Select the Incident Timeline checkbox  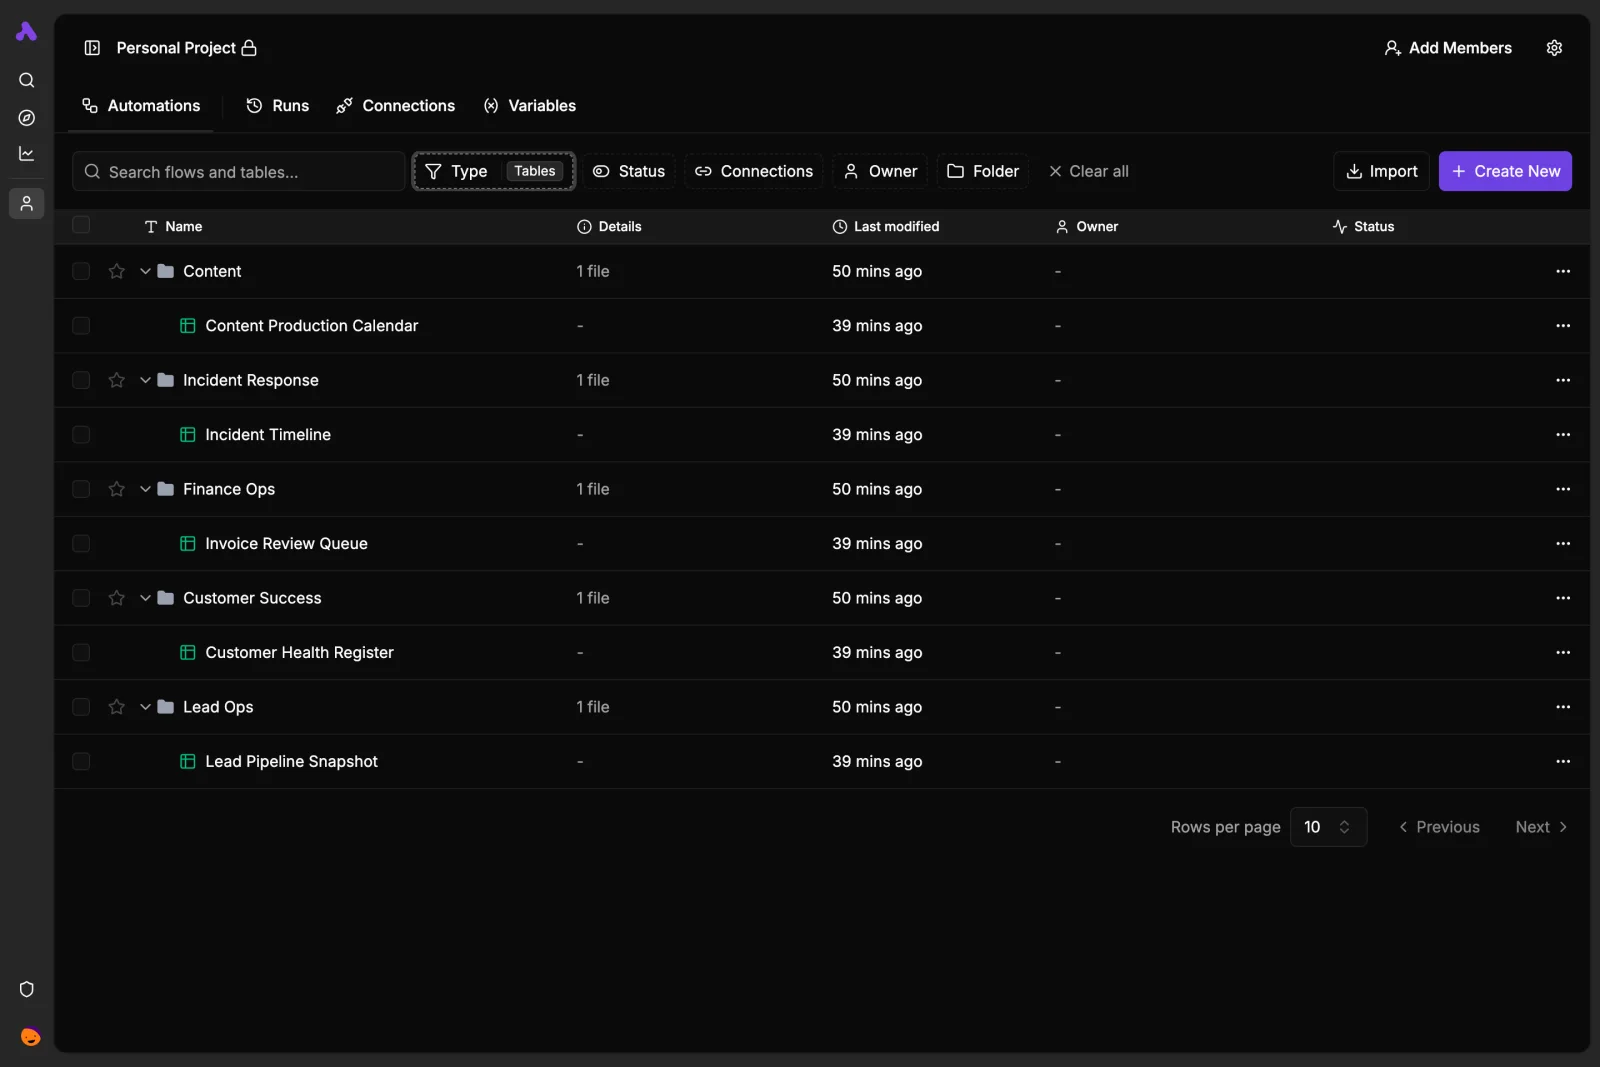(81, 435)
